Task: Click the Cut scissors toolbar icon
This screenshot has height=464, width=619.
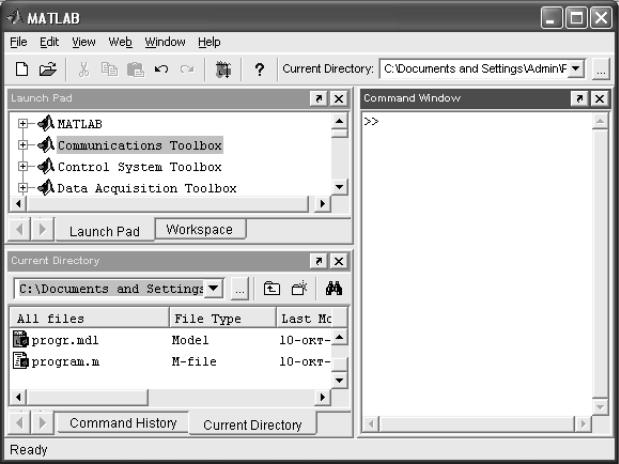Action: (x=83, y=70)
